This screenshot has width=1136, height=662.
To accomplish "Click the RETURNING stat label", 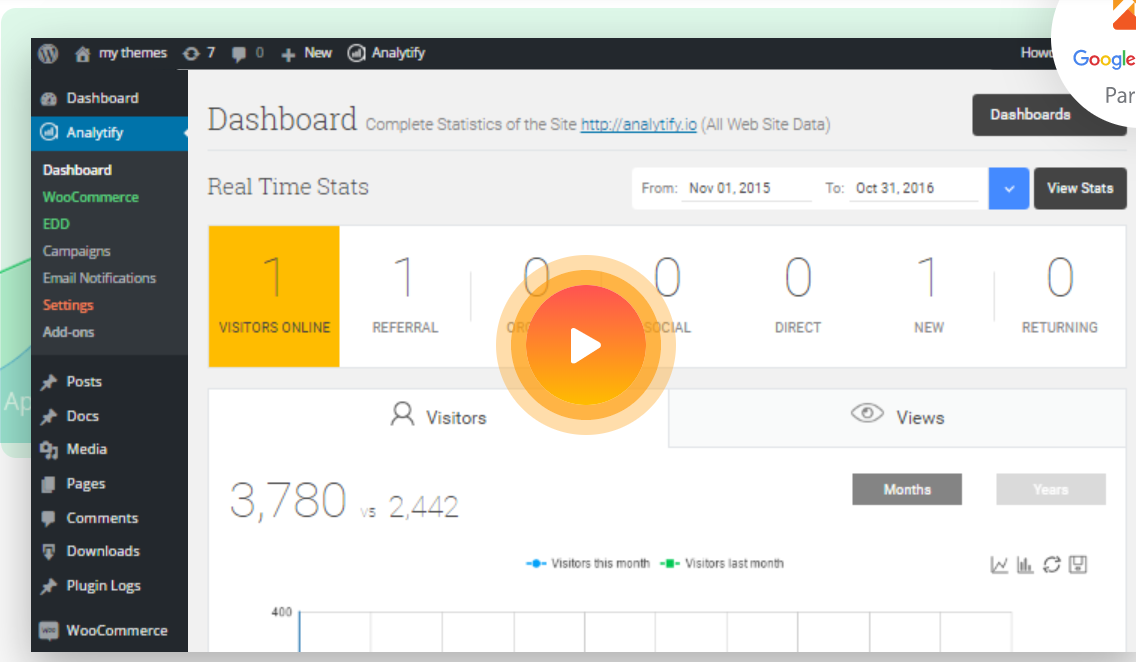I will coord(1059,327).
